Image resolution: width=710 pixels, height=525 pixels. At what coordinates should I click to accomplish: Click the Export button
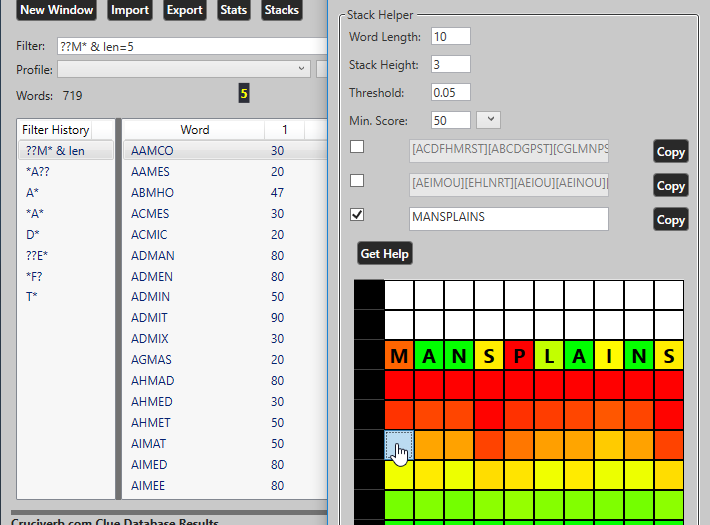coord(184,10)
